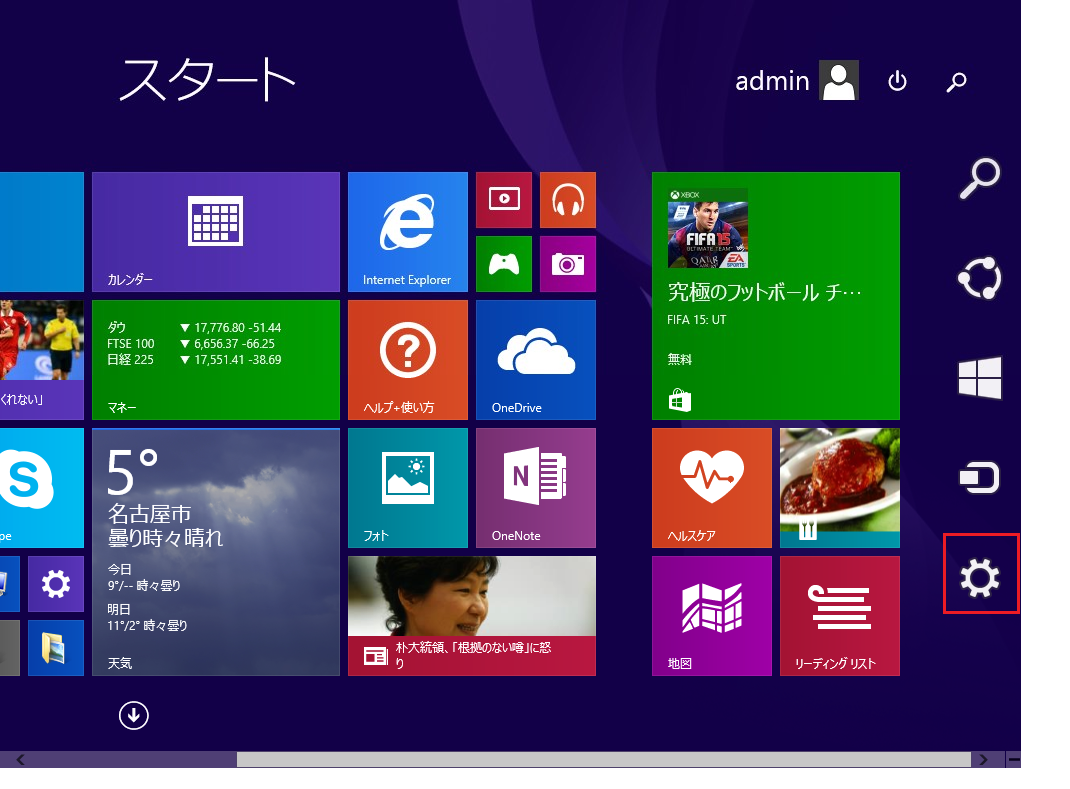Open the admin user account menu
Screen dimensions: 1070x789
(797, 81)
